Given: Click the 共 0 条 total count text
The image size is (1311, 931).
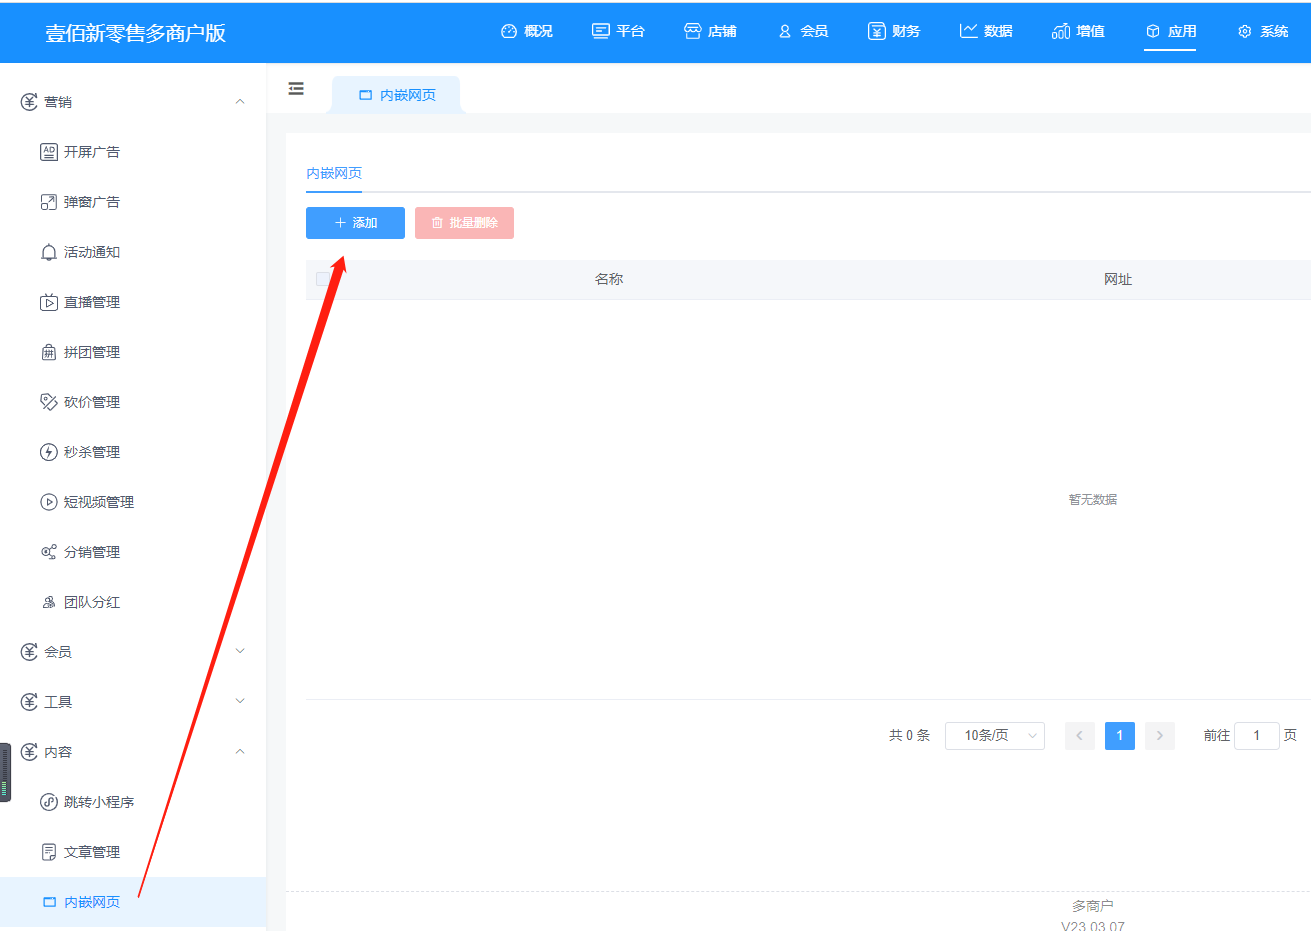Looking at the screenshot, I should [909, 735].
